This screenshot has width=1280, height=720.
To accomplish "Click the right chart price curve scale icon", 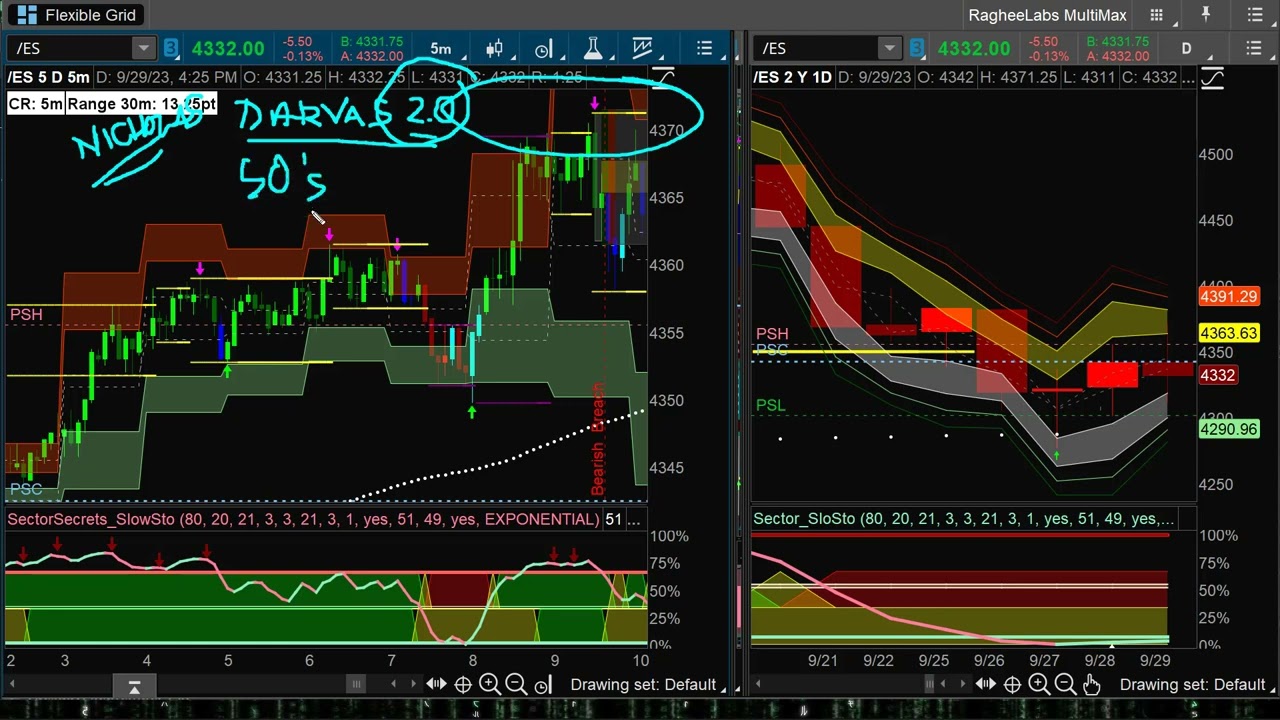I will click(1212, 78).
